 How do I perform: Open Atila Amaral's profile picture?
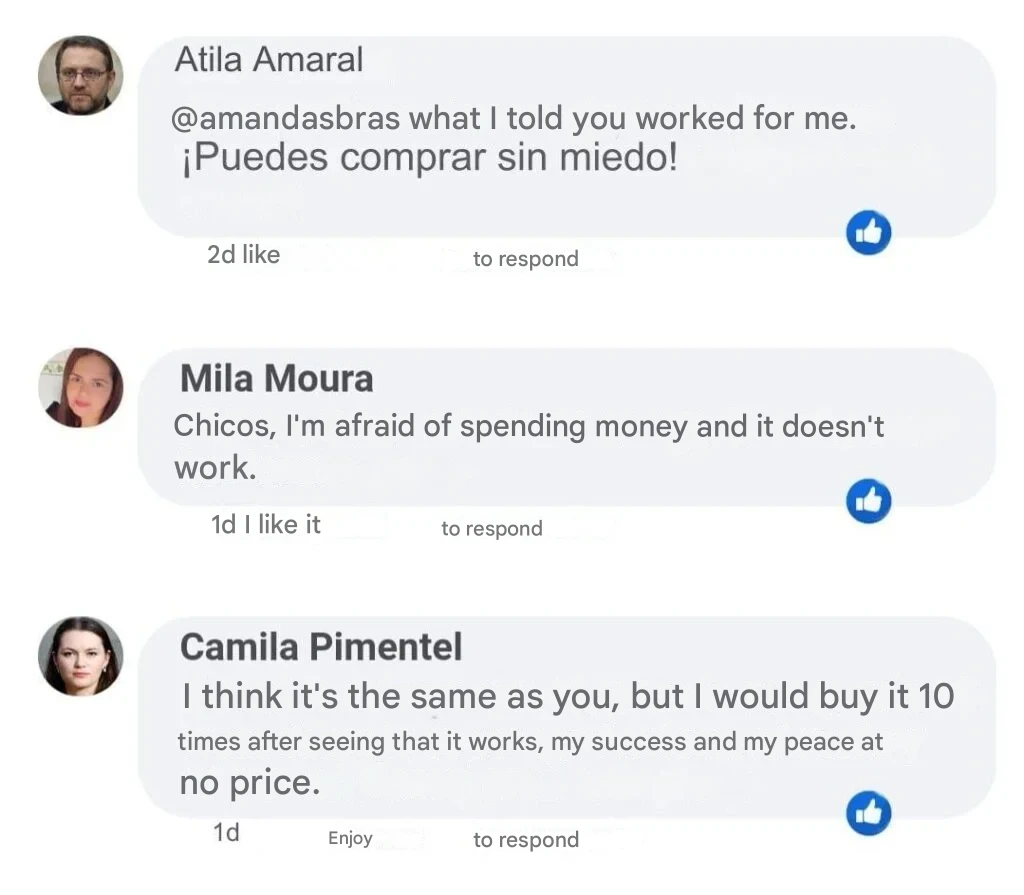[x=81, y=76]
